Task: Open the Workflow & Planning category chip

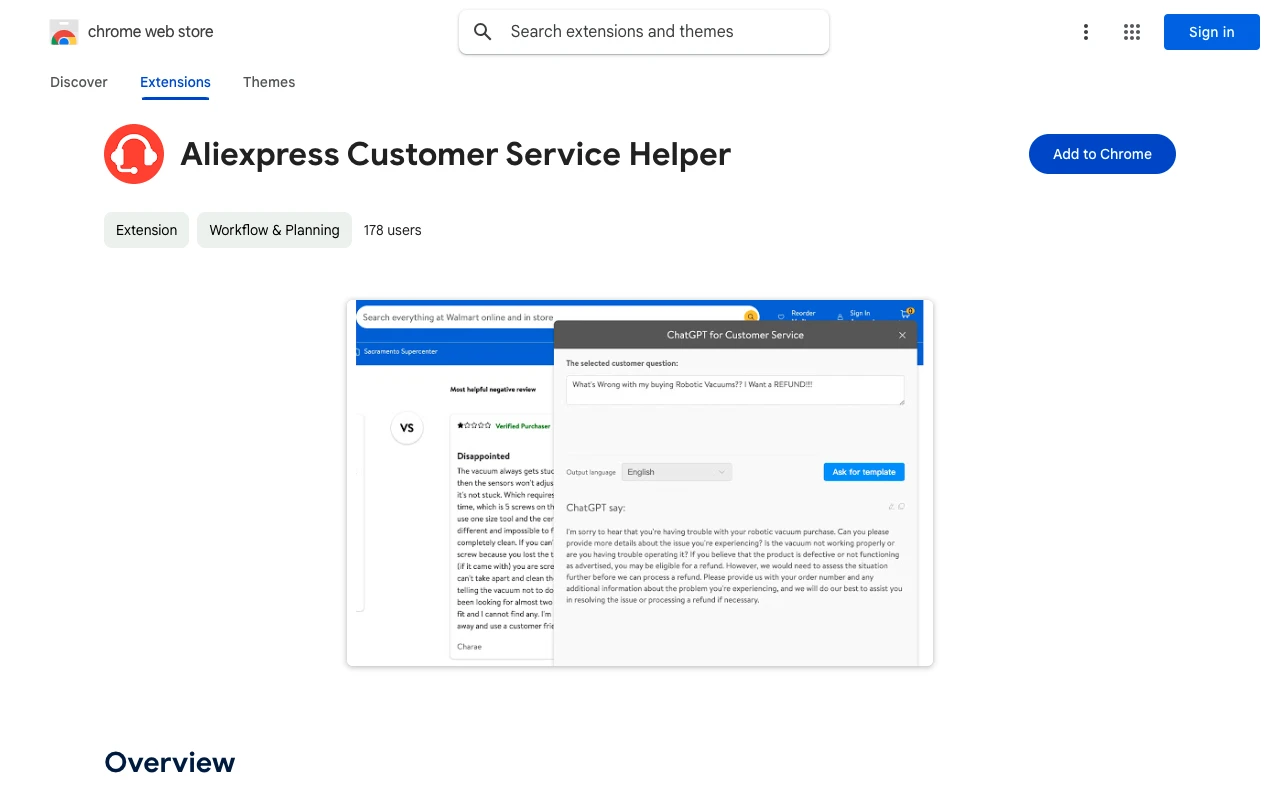Action: pyautogui.click(x=274, y=230)
